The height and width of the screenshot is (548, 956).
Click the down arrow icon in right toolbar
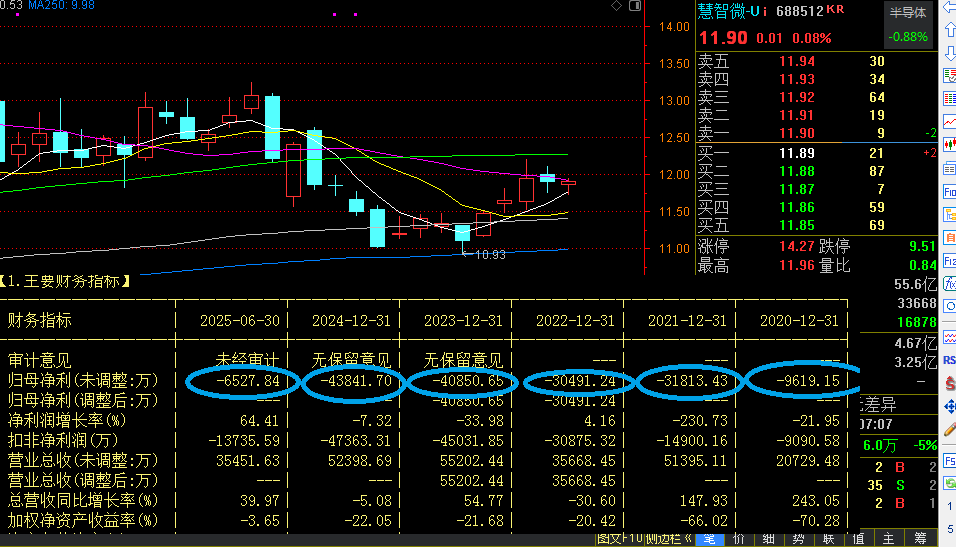(x=950, y=52)
